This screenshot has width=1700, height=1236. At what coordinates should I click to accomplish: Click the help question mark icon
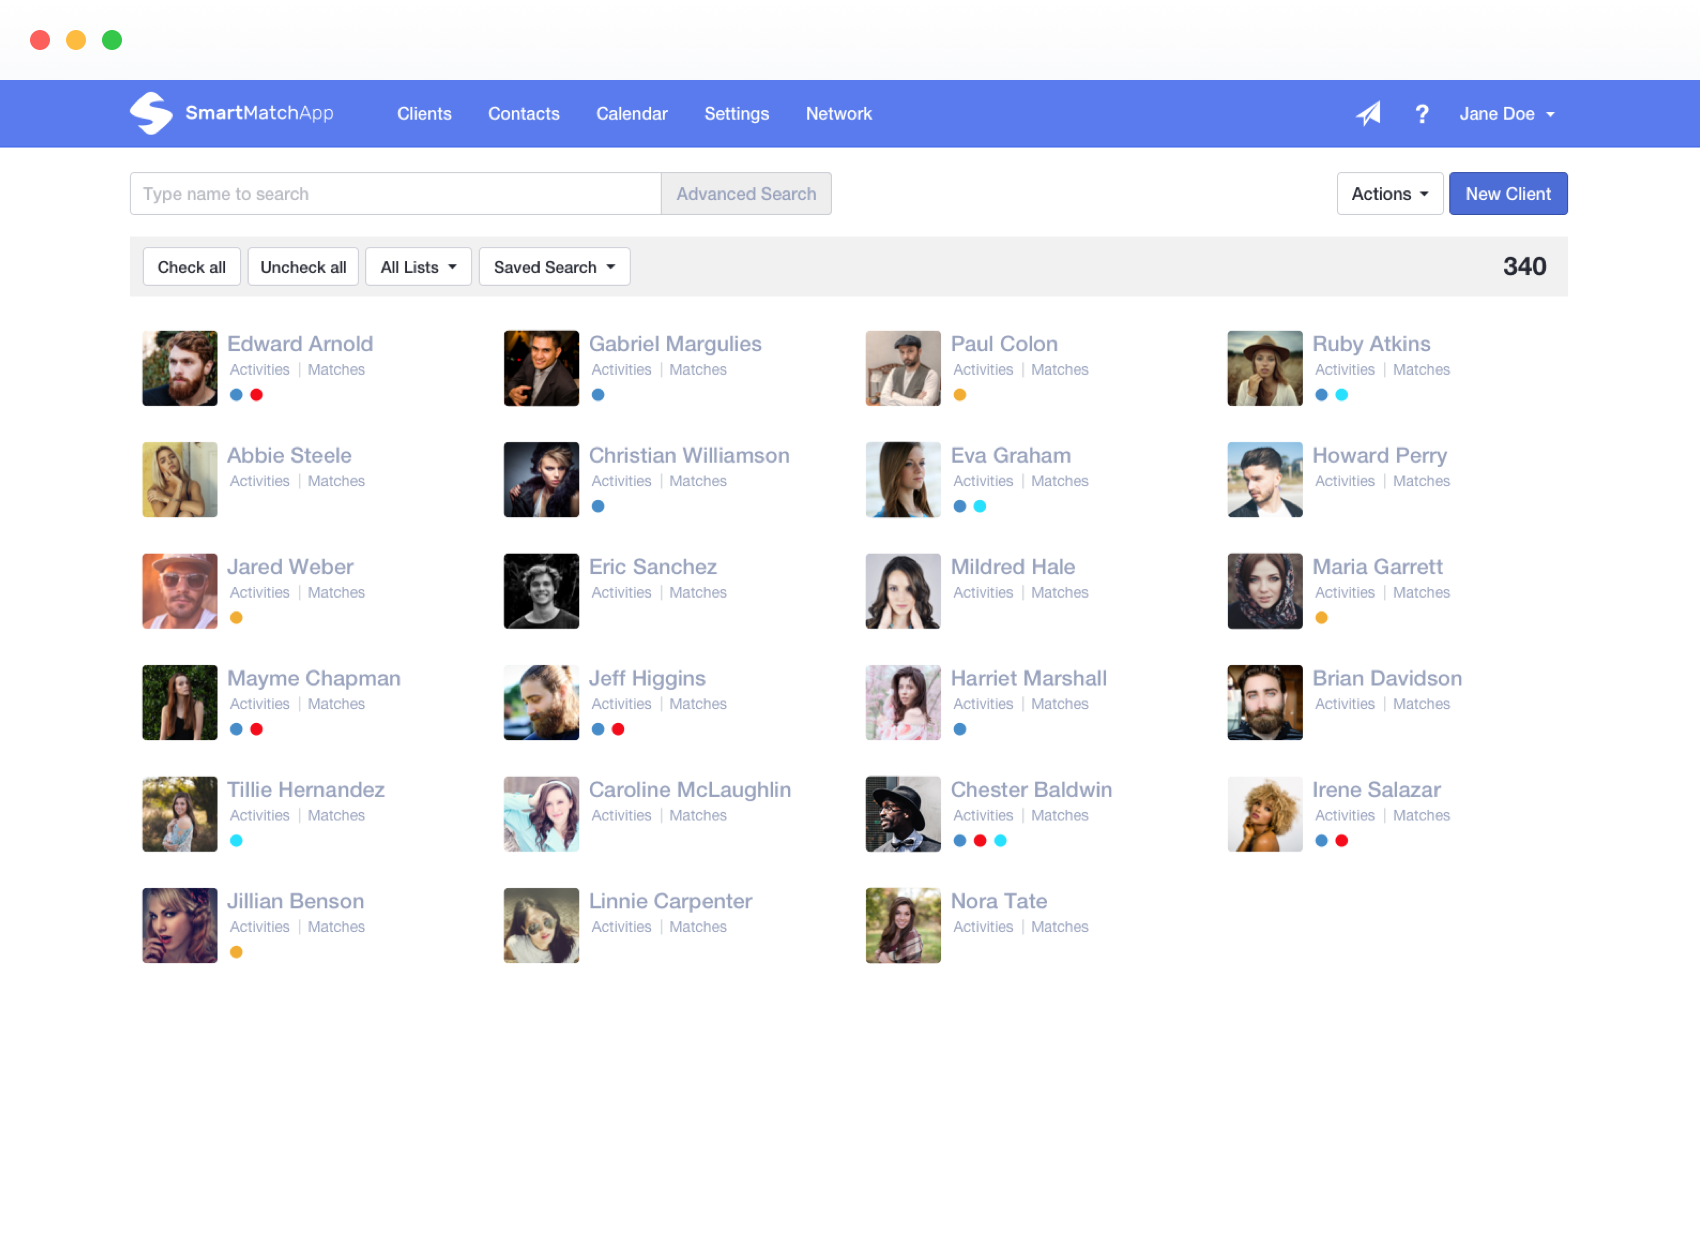[x=1421, y=114]
